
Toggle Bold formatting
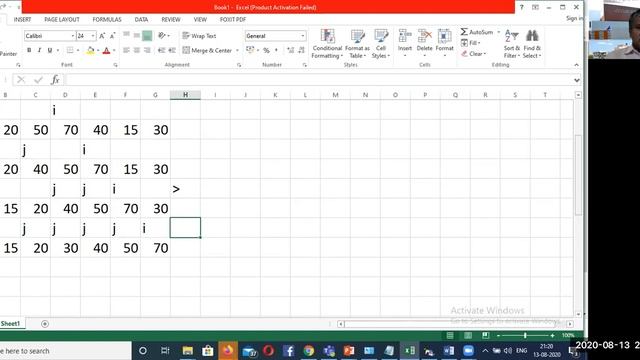[29, 50]
